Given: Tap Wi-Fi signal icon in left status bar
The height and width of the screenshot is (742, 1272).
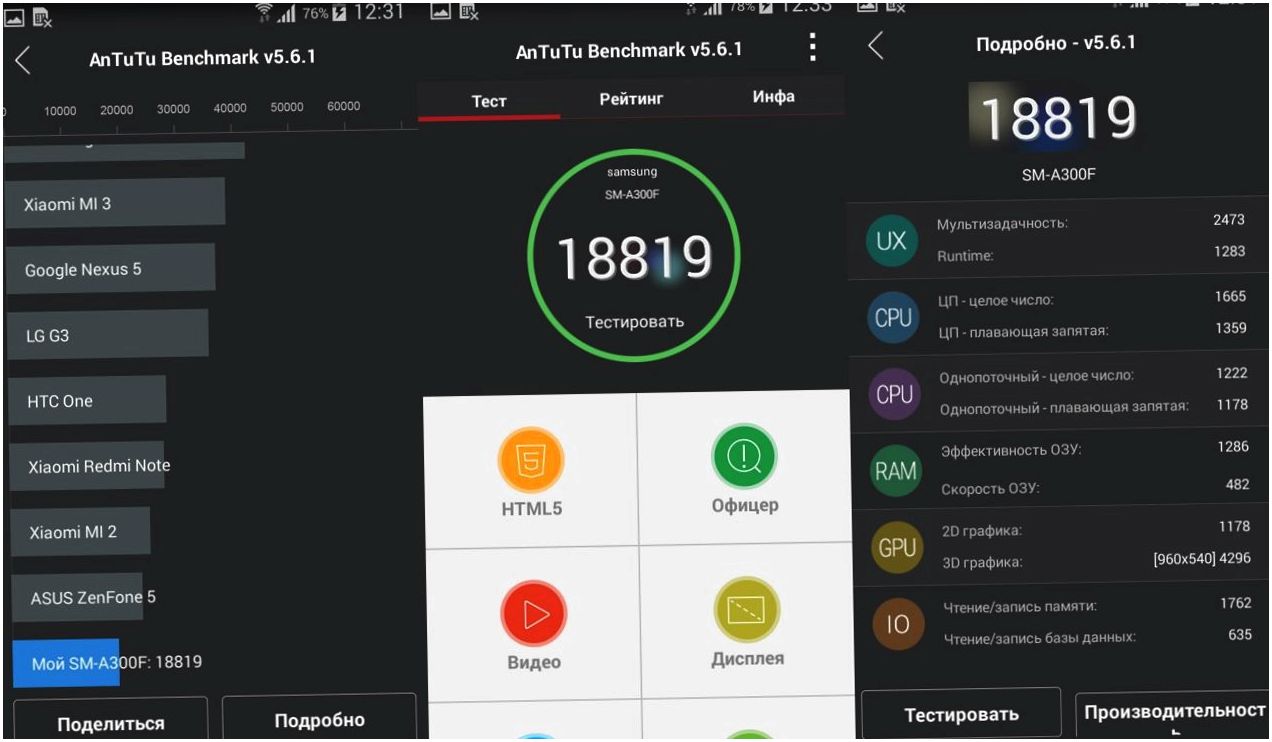Looking at the screenshot, I should 265,13.
